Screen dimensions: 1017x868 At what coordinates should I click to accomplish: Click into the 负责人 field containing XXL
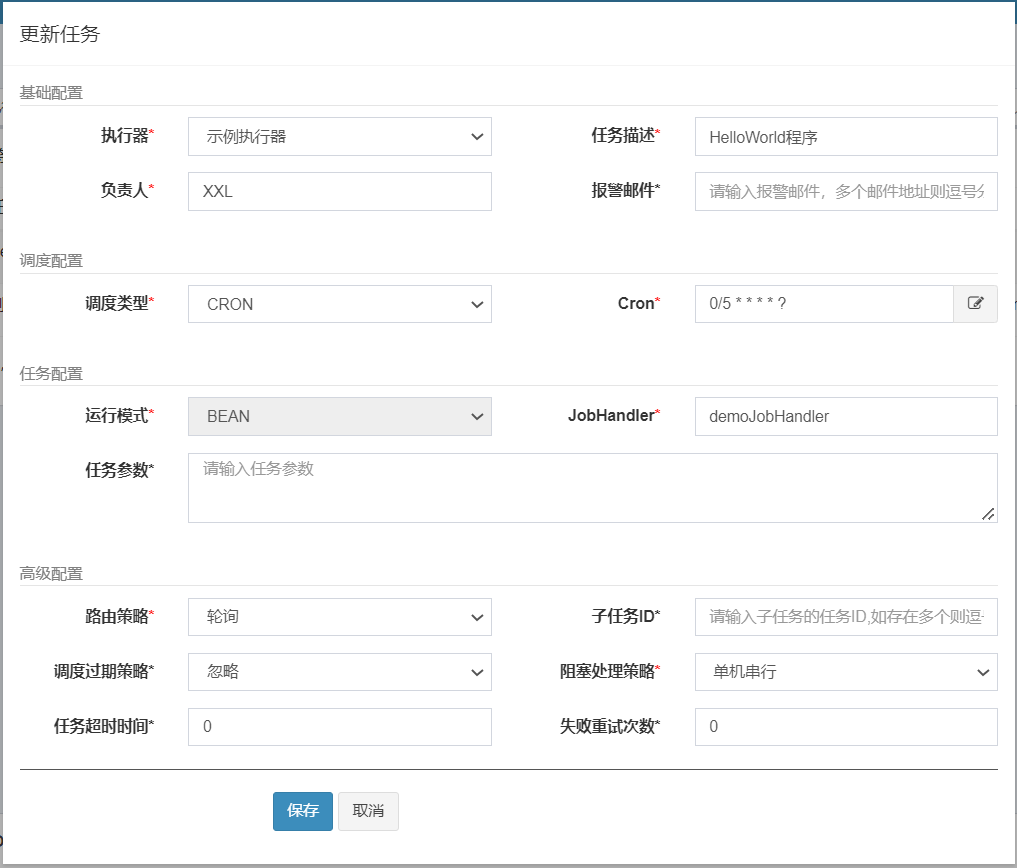[340, 191]
